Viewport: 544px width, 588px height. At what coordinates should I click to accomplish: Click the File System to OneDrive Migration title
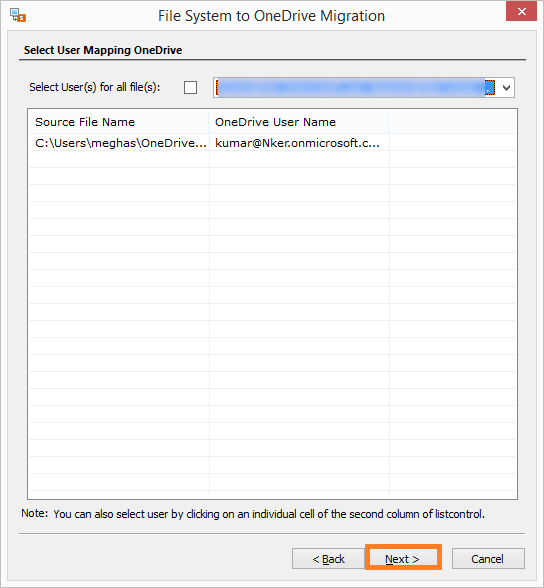271,16
